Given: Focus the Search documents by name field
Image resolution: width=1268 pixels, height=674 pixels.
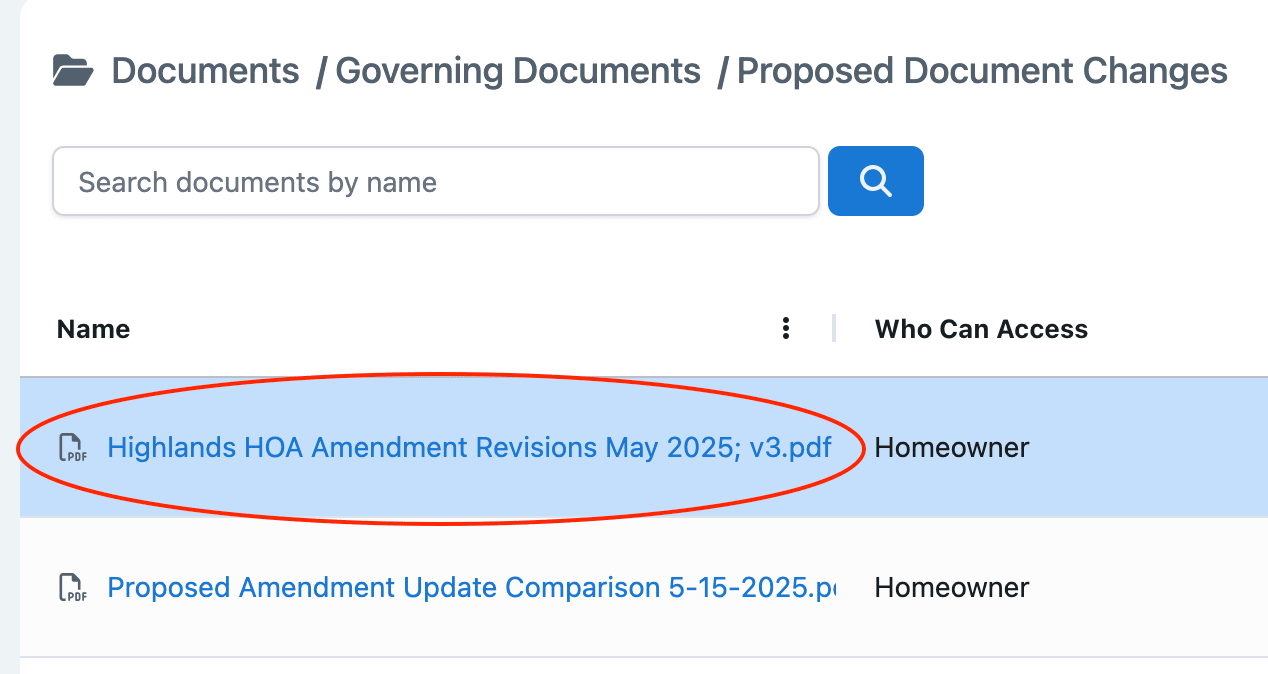Looking at the screenshot, I should [436, 182].
